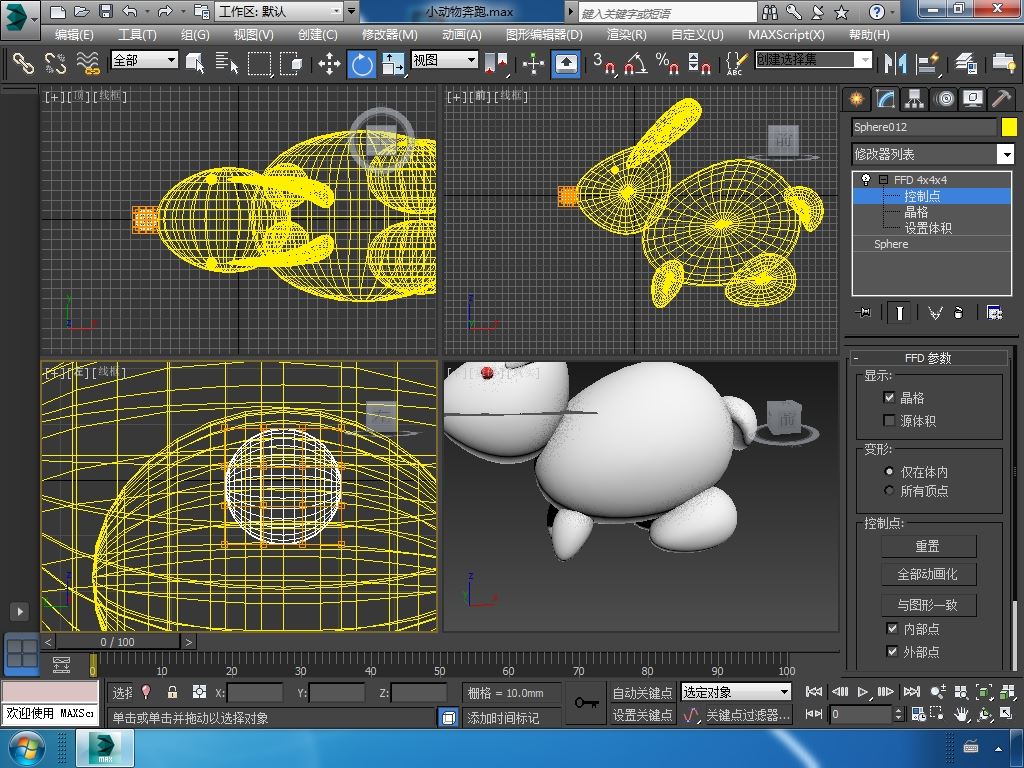1024x768 pixels.
Task: Activate the Select and Move tool
Action: [329, 64]
